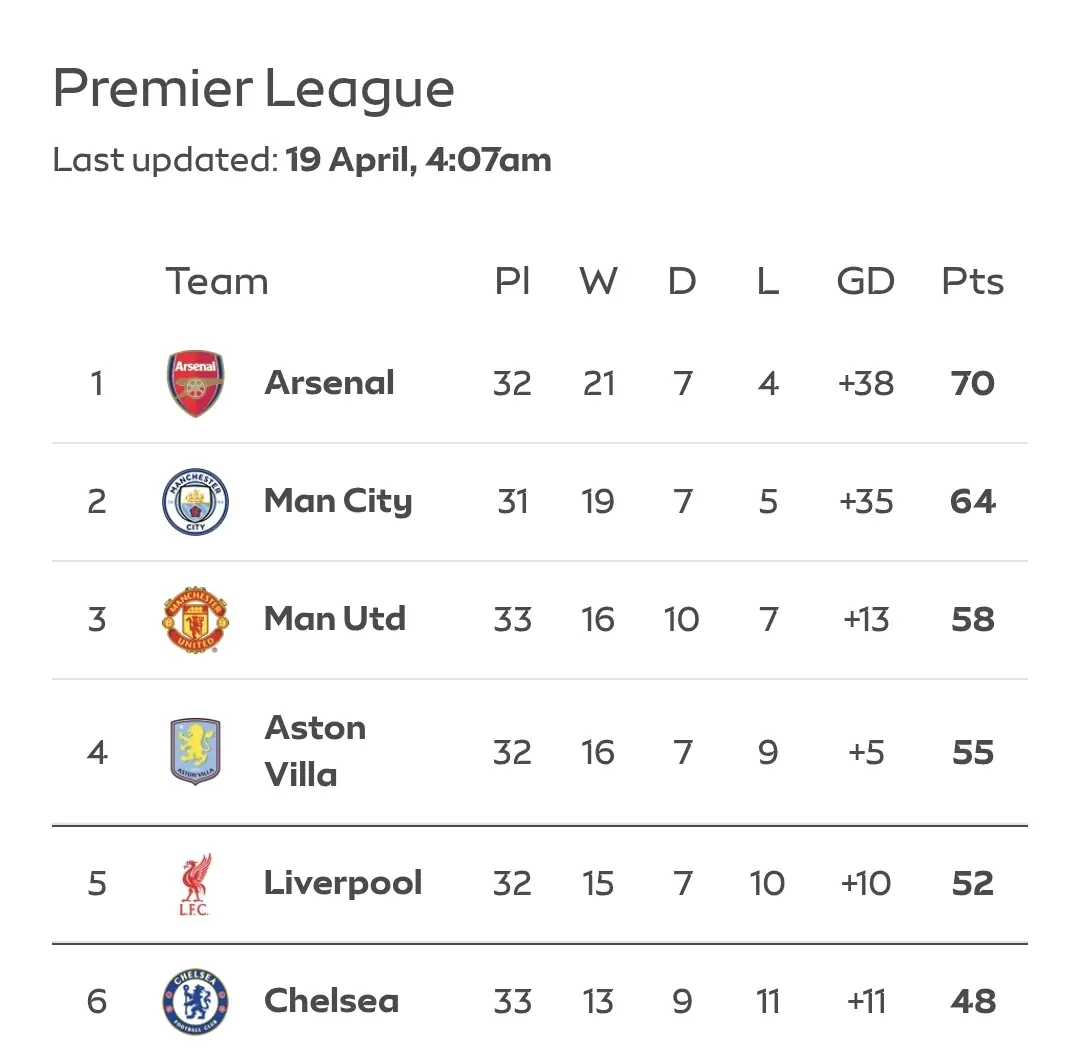Tap the Manchester United crest
Screen dimensions: 1080x1056
[195, 620]
